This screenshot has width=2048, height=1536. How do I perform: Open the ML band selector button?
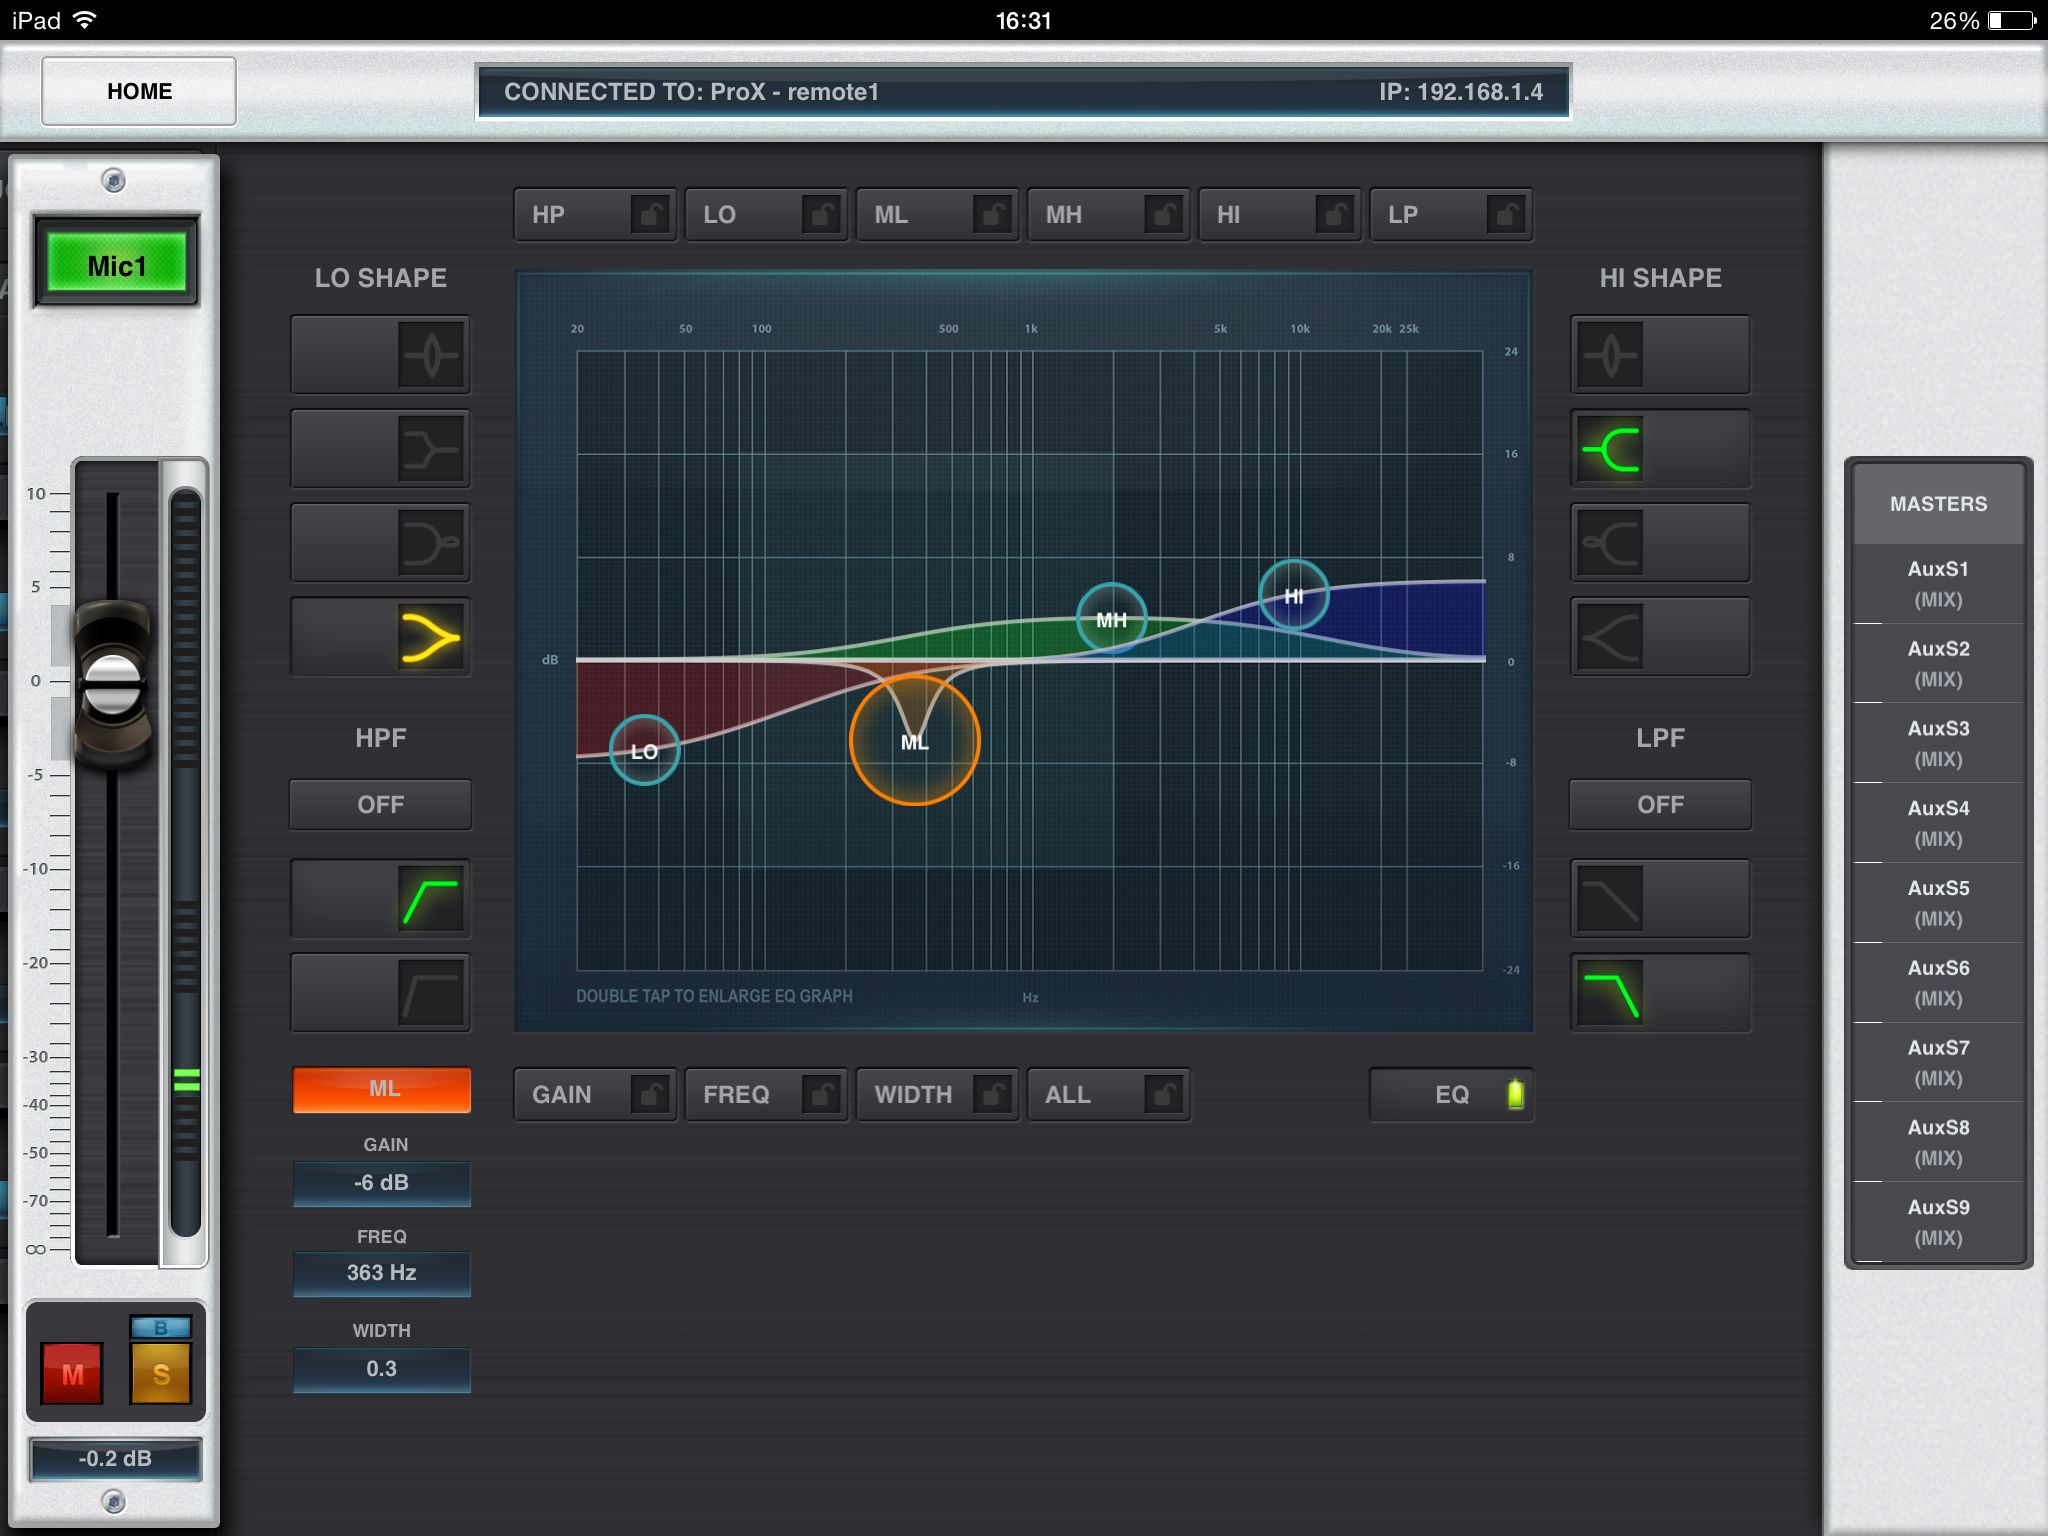pyautogui.click(x=381, y=1089)
